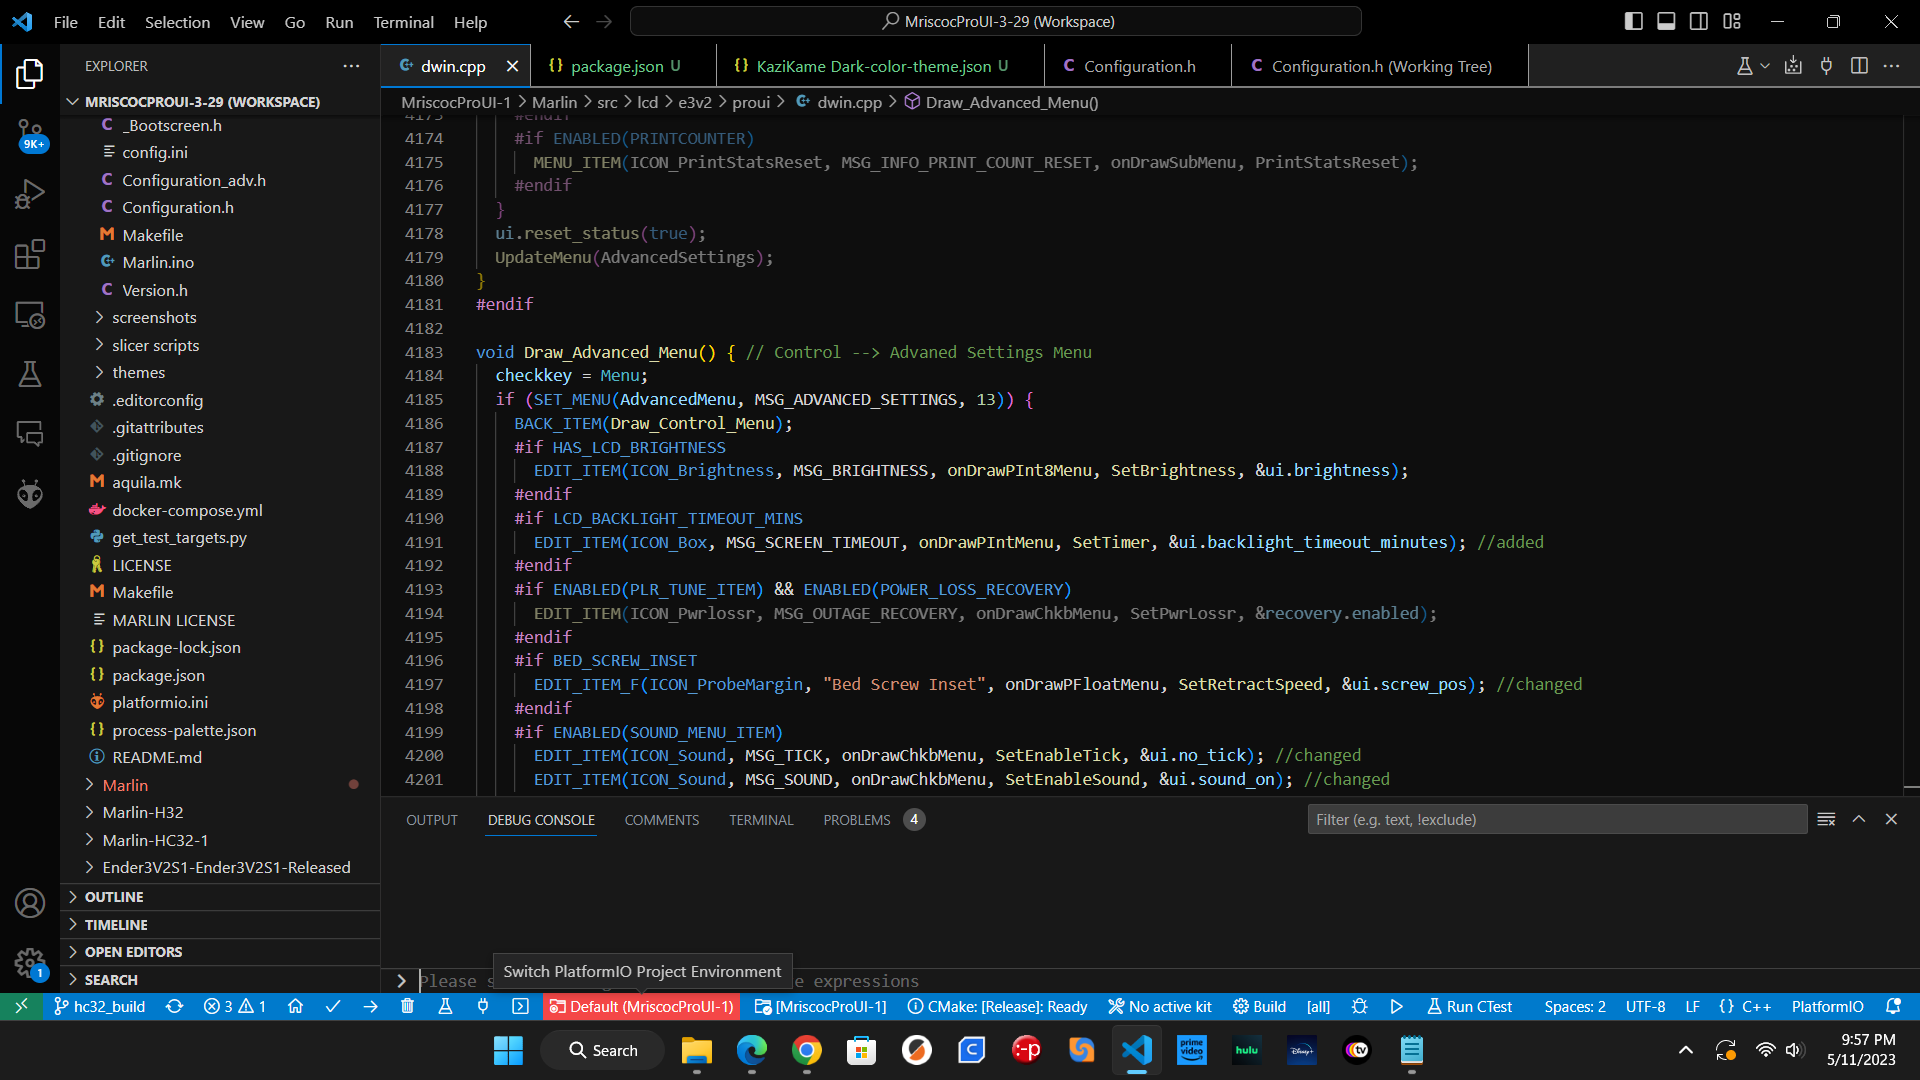
Task: Click PlatformIO Clean trash icon
Action: [x=407, y=1006]
